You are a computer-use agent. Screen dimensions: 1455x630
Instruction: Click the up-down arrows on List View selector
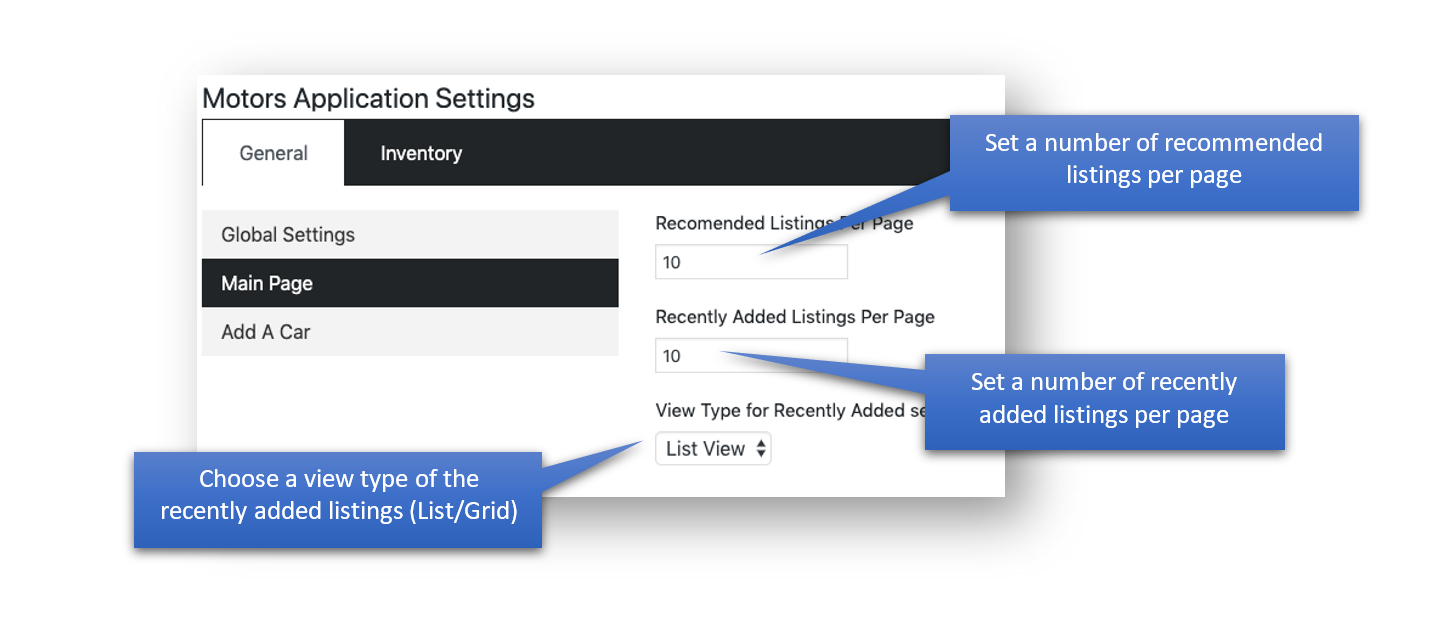tap(761, 449)
